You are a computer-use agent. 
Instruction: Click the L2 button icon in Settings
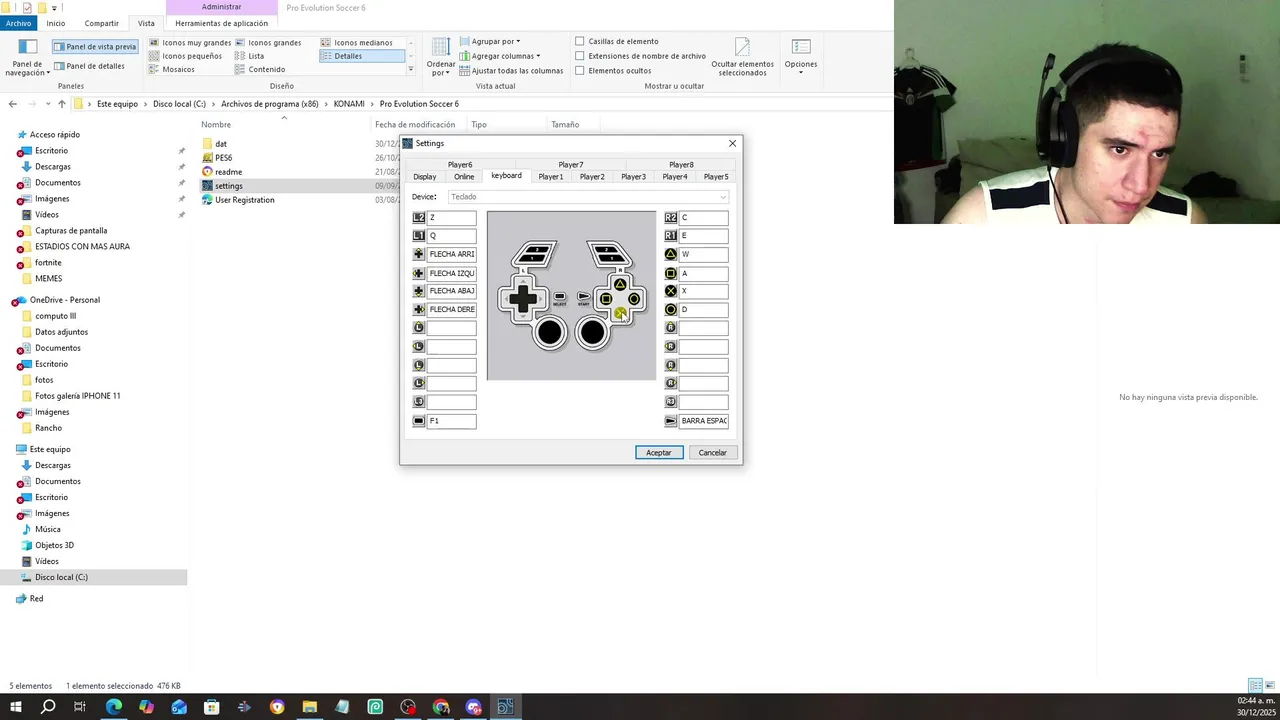coord(419,217)
